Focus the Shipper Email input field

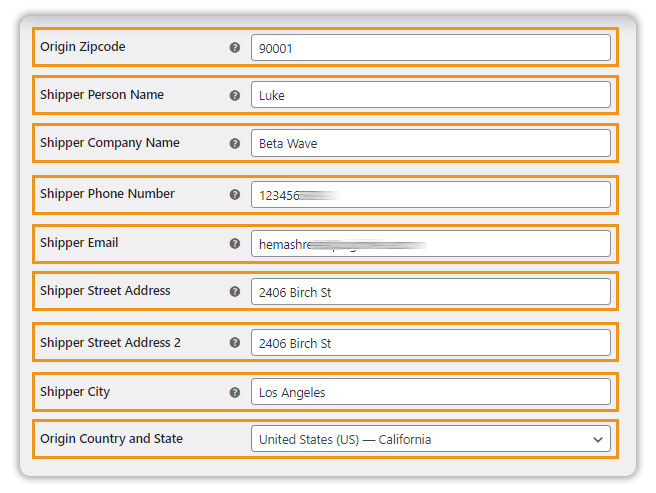point(430,244)
